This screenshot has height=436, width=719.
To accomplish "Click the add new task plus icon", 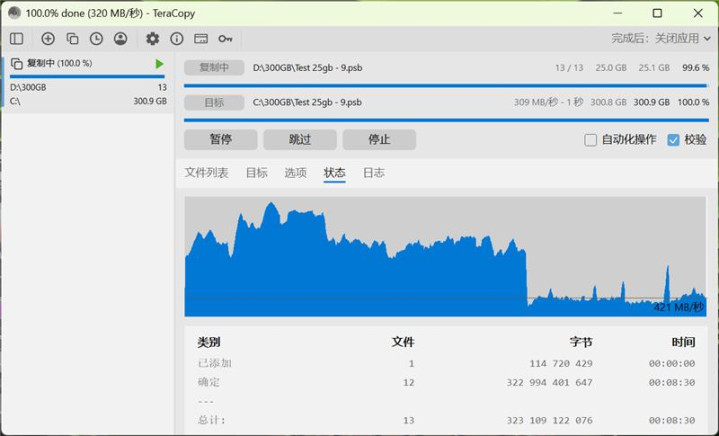I will tap(48, 39).
